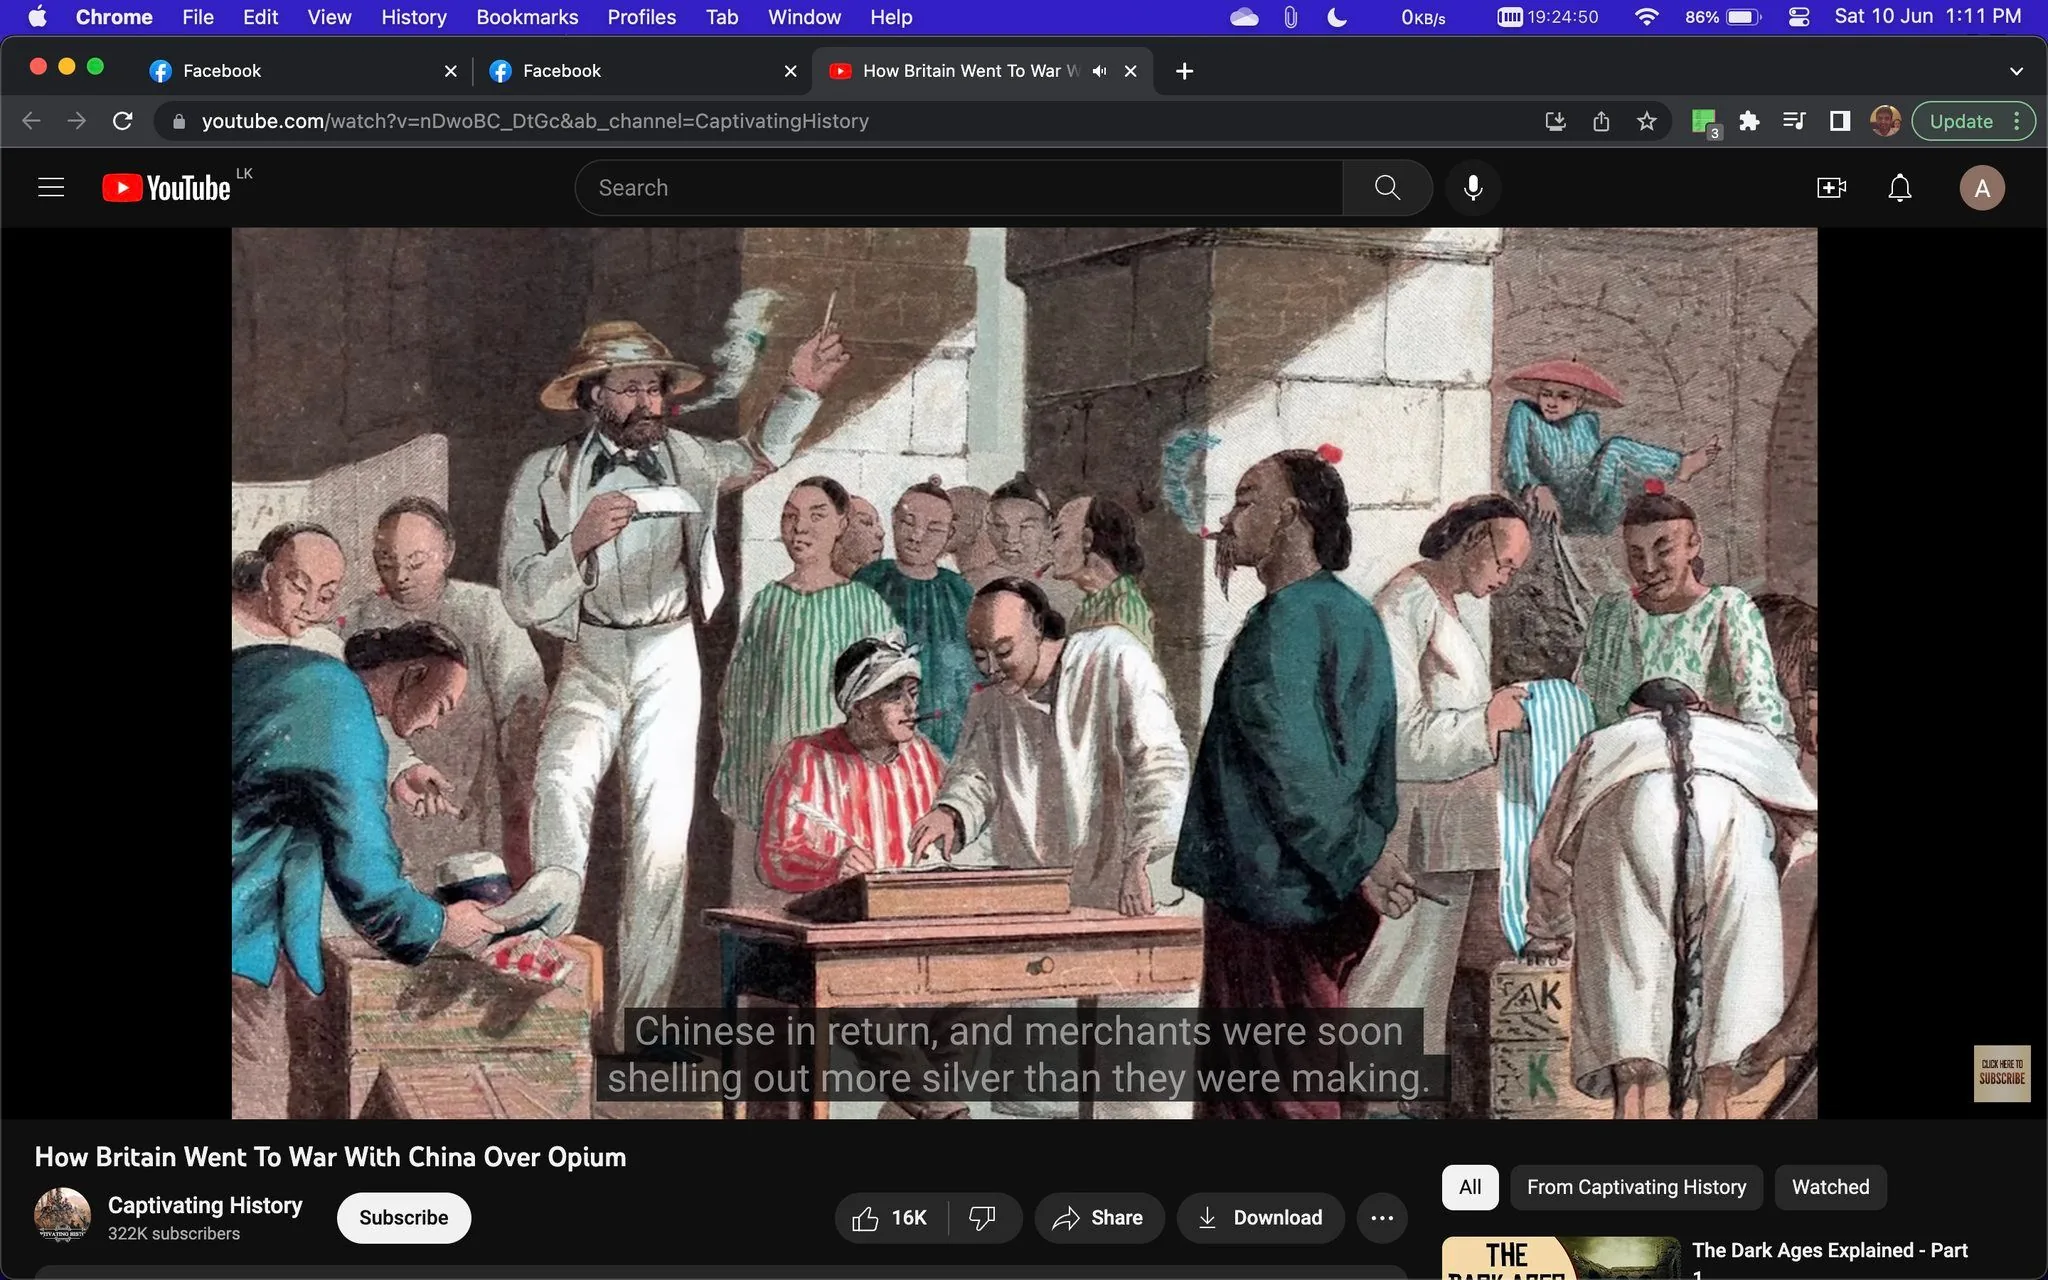Start a voice search with the microphone icon
Screen dimensions: 2048x1280
click(1471, 187)
